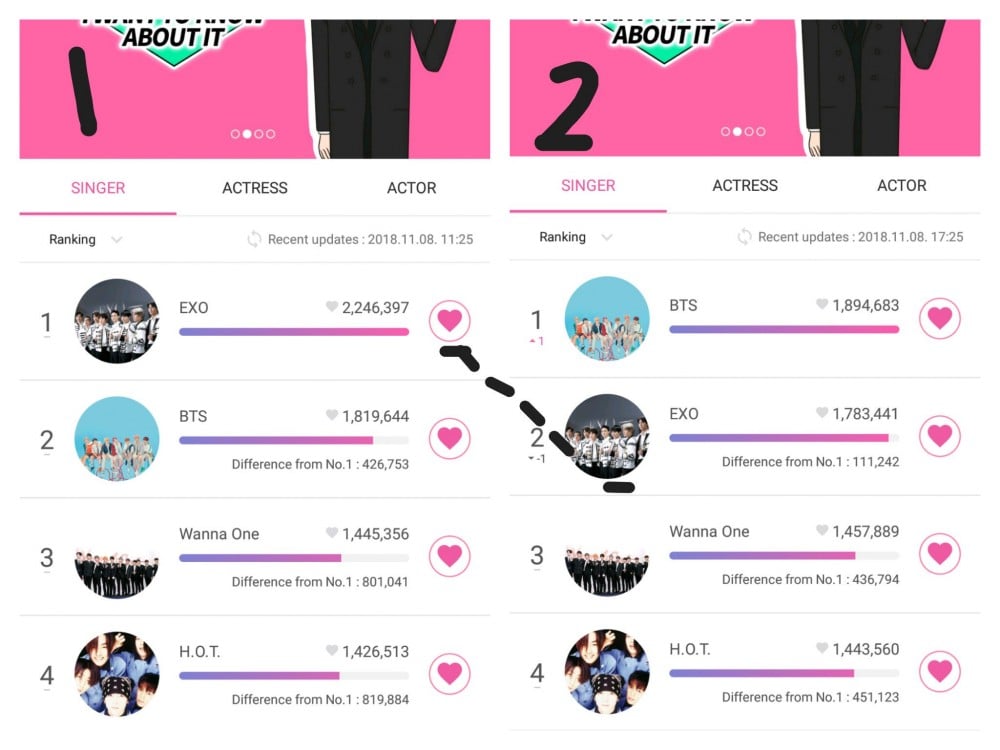Select SINGER tab in right panel
The width and height of the screenshot is (1000, 750).
(588, 186)
